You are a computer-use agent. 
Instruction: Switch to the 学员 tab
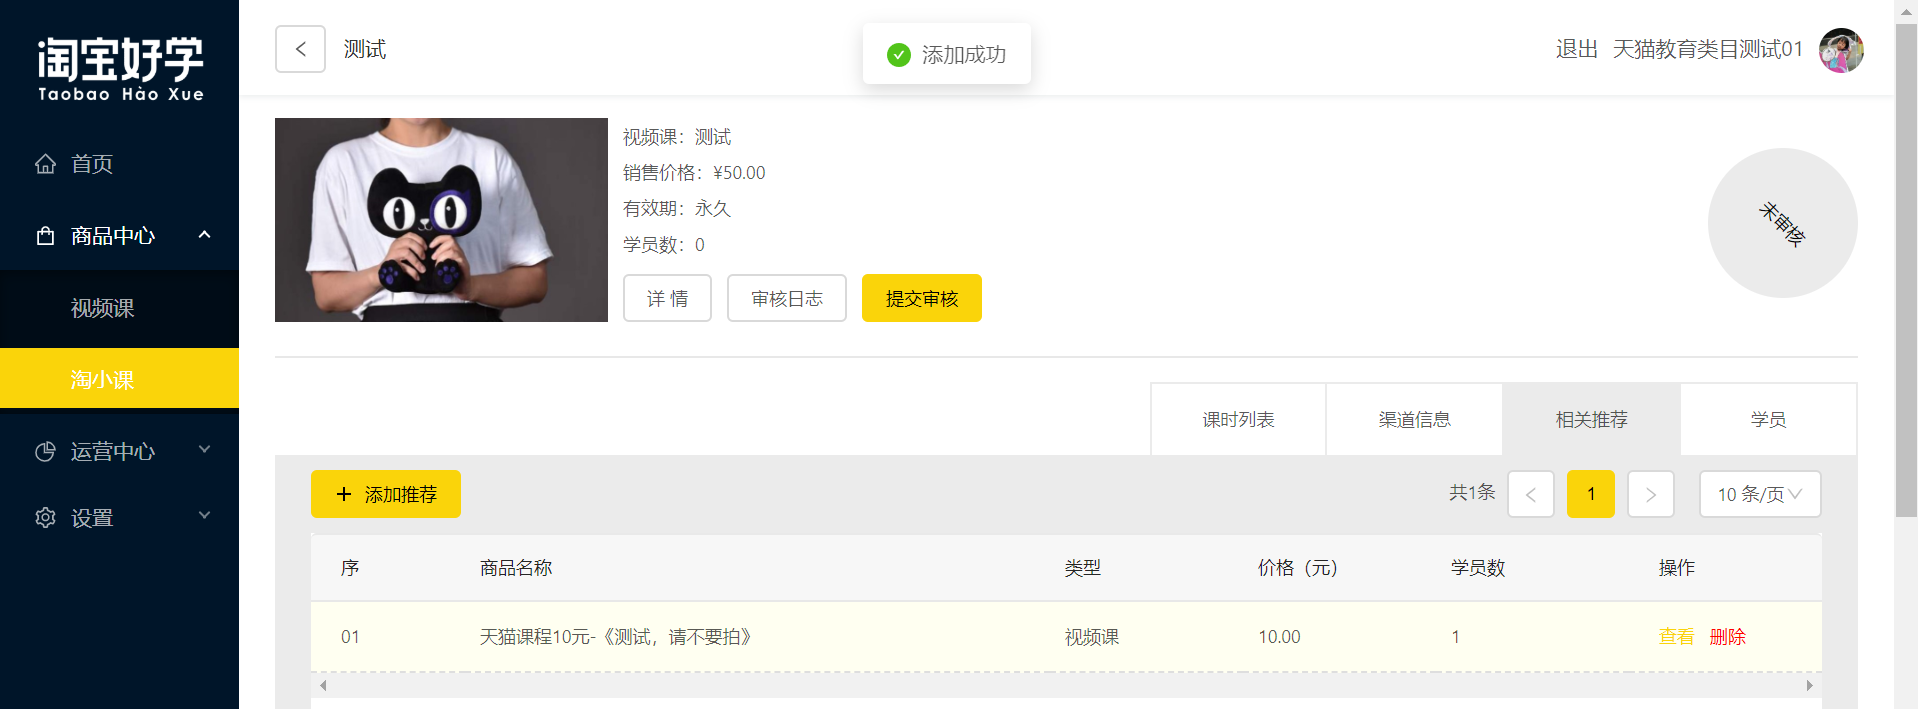pyautogui.click(x=1768, y=420)
